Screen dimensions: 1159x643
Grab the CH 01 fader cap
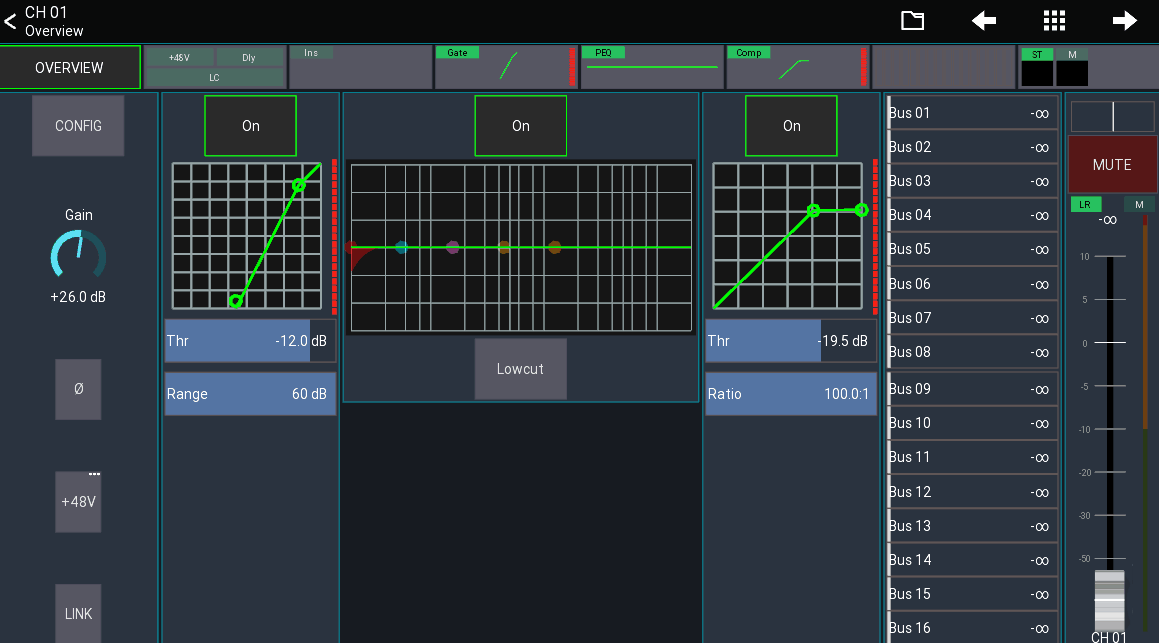[x=1109, y=599]
